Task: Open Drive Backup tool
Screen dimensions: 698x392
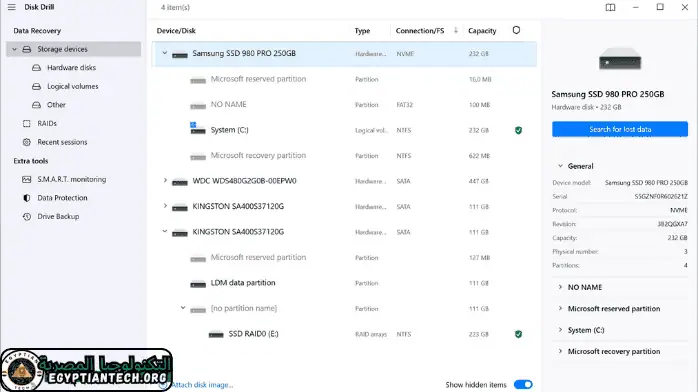Action: 58,217
